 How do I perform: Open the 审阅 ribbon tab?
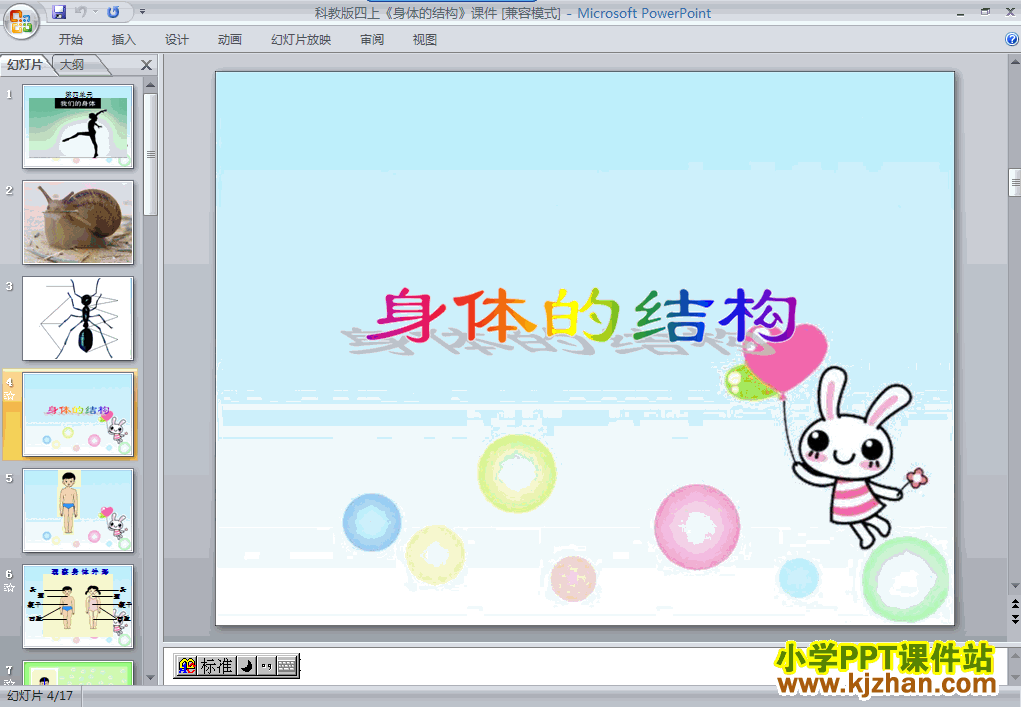coord(372,40)
